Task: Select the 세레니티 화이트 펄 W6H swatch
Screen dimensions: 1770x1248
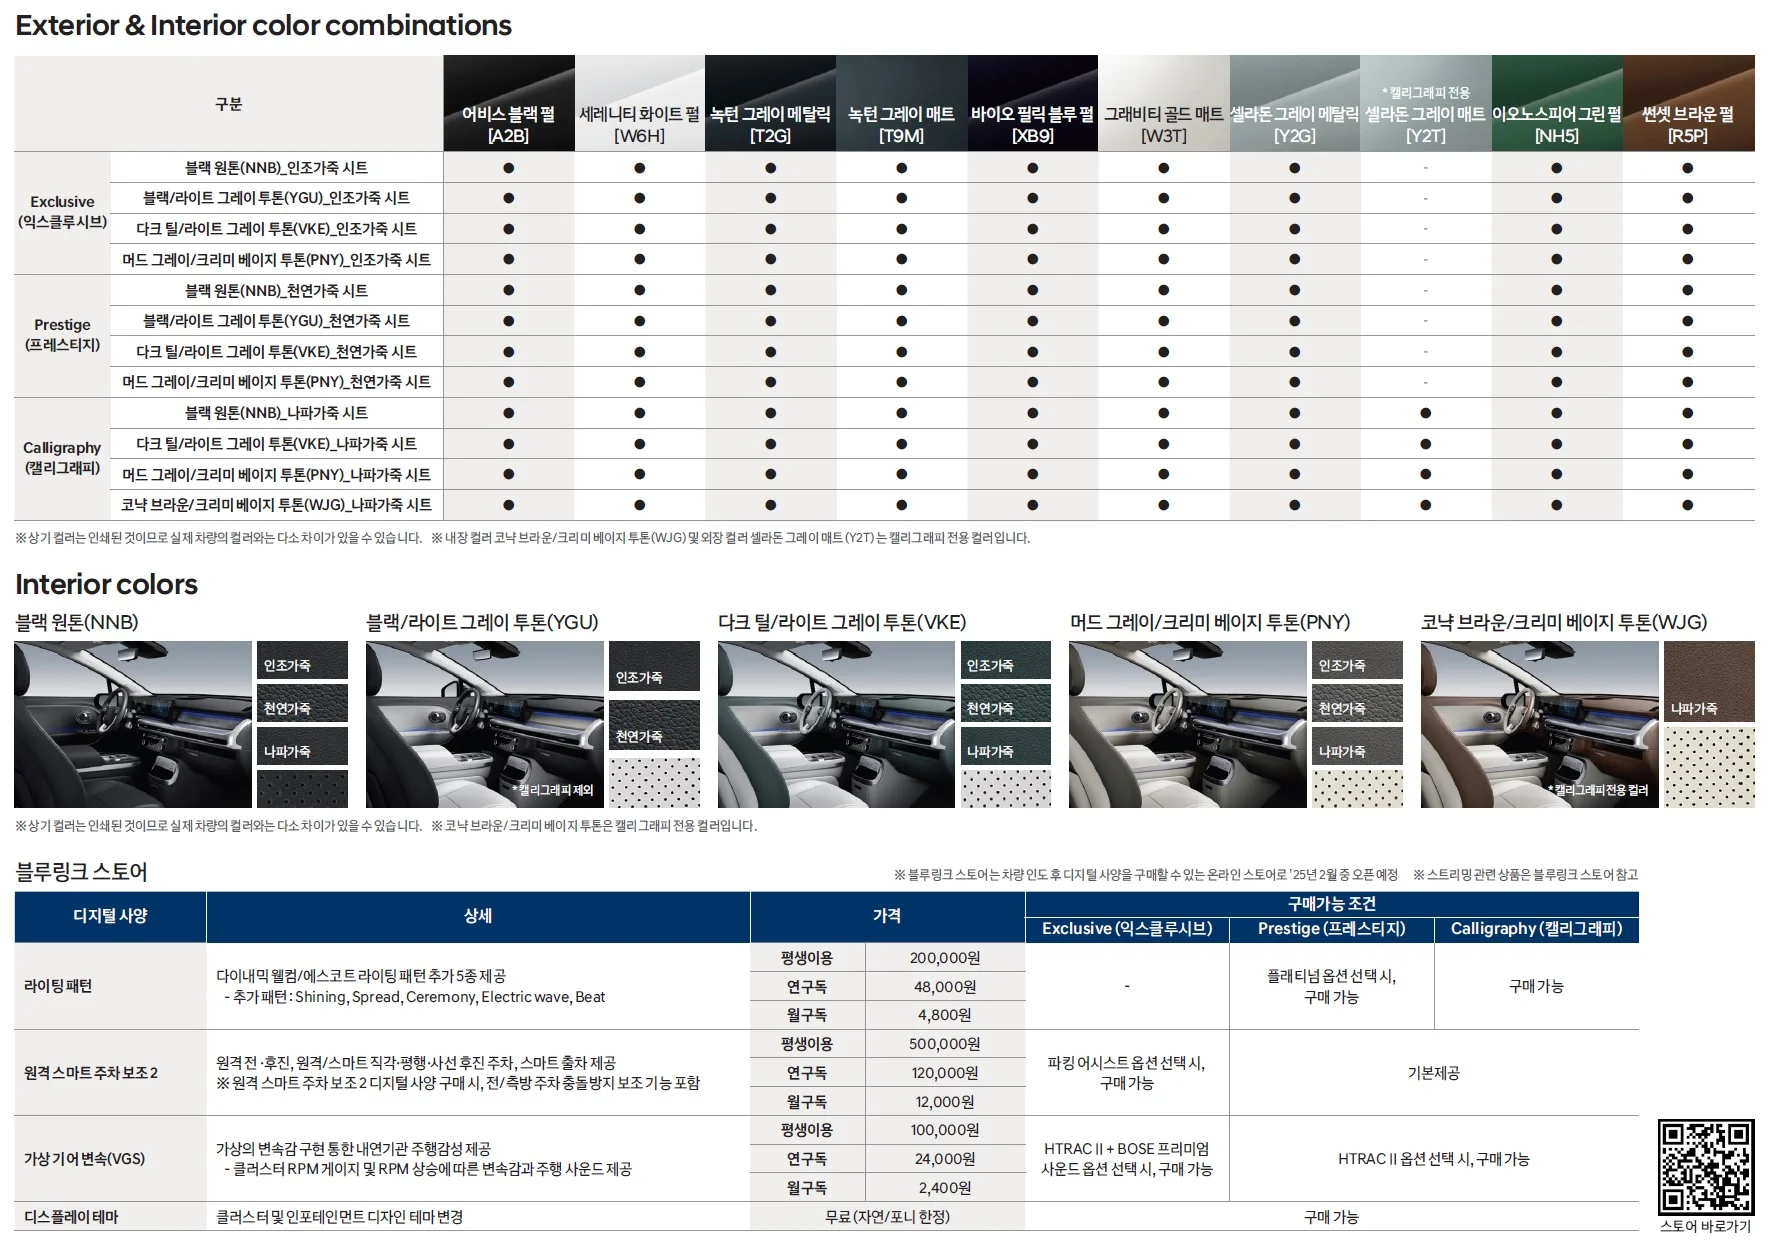Action: (x=639, y=103)
